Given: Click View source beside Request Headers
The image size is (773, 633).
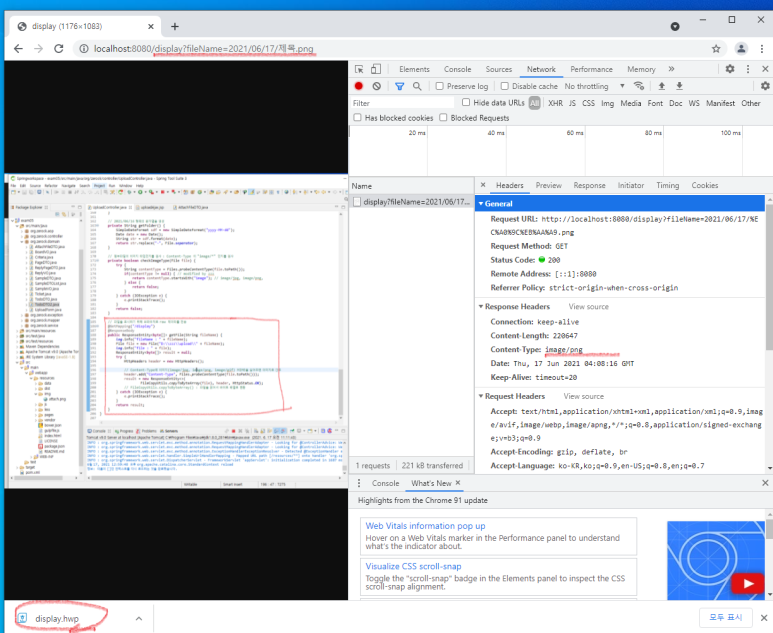Looking at the screenshot, I should (584, 396).
